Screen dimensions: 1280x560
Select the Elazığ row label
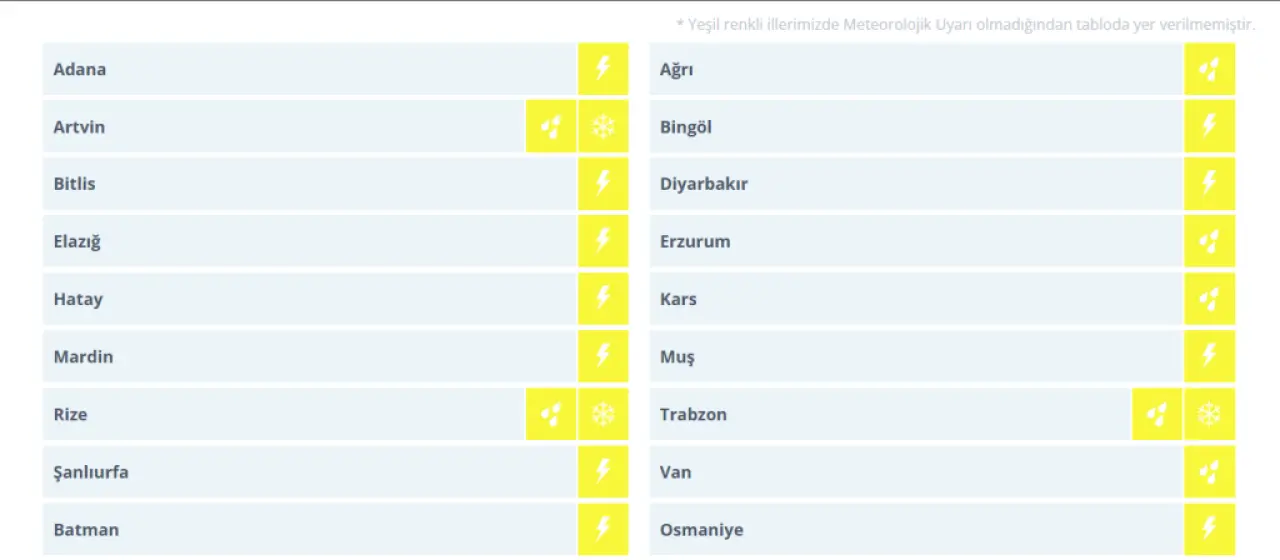point(77,242)
